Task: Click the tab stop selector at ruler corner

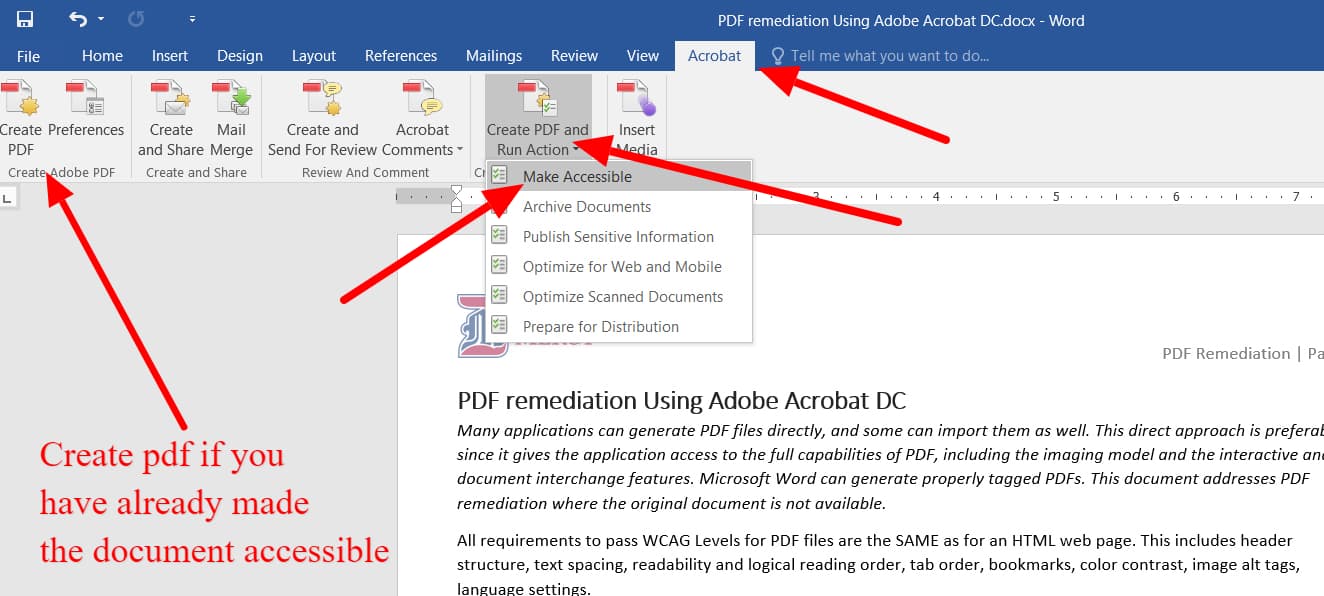Action: coord(7,199)
